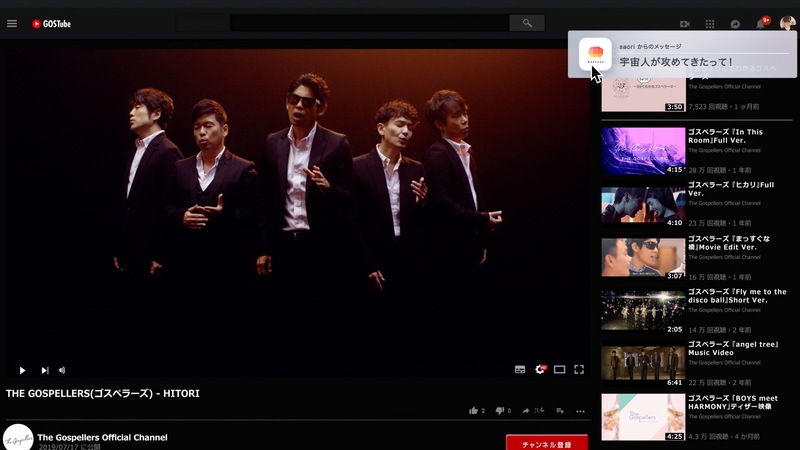Play the video
This screenshot has width=800, height=450.
tap(22, 370)
